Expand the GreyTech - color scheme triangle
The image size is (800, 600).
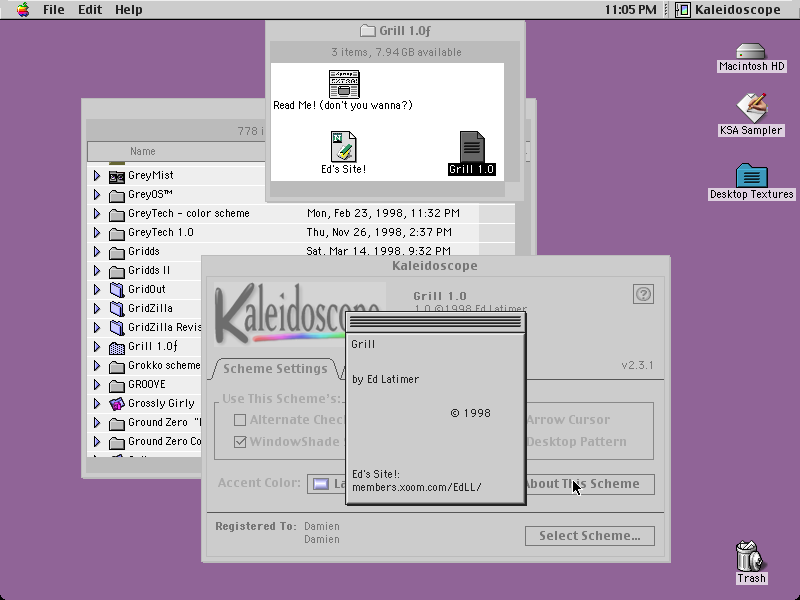(x=97, y=214)
